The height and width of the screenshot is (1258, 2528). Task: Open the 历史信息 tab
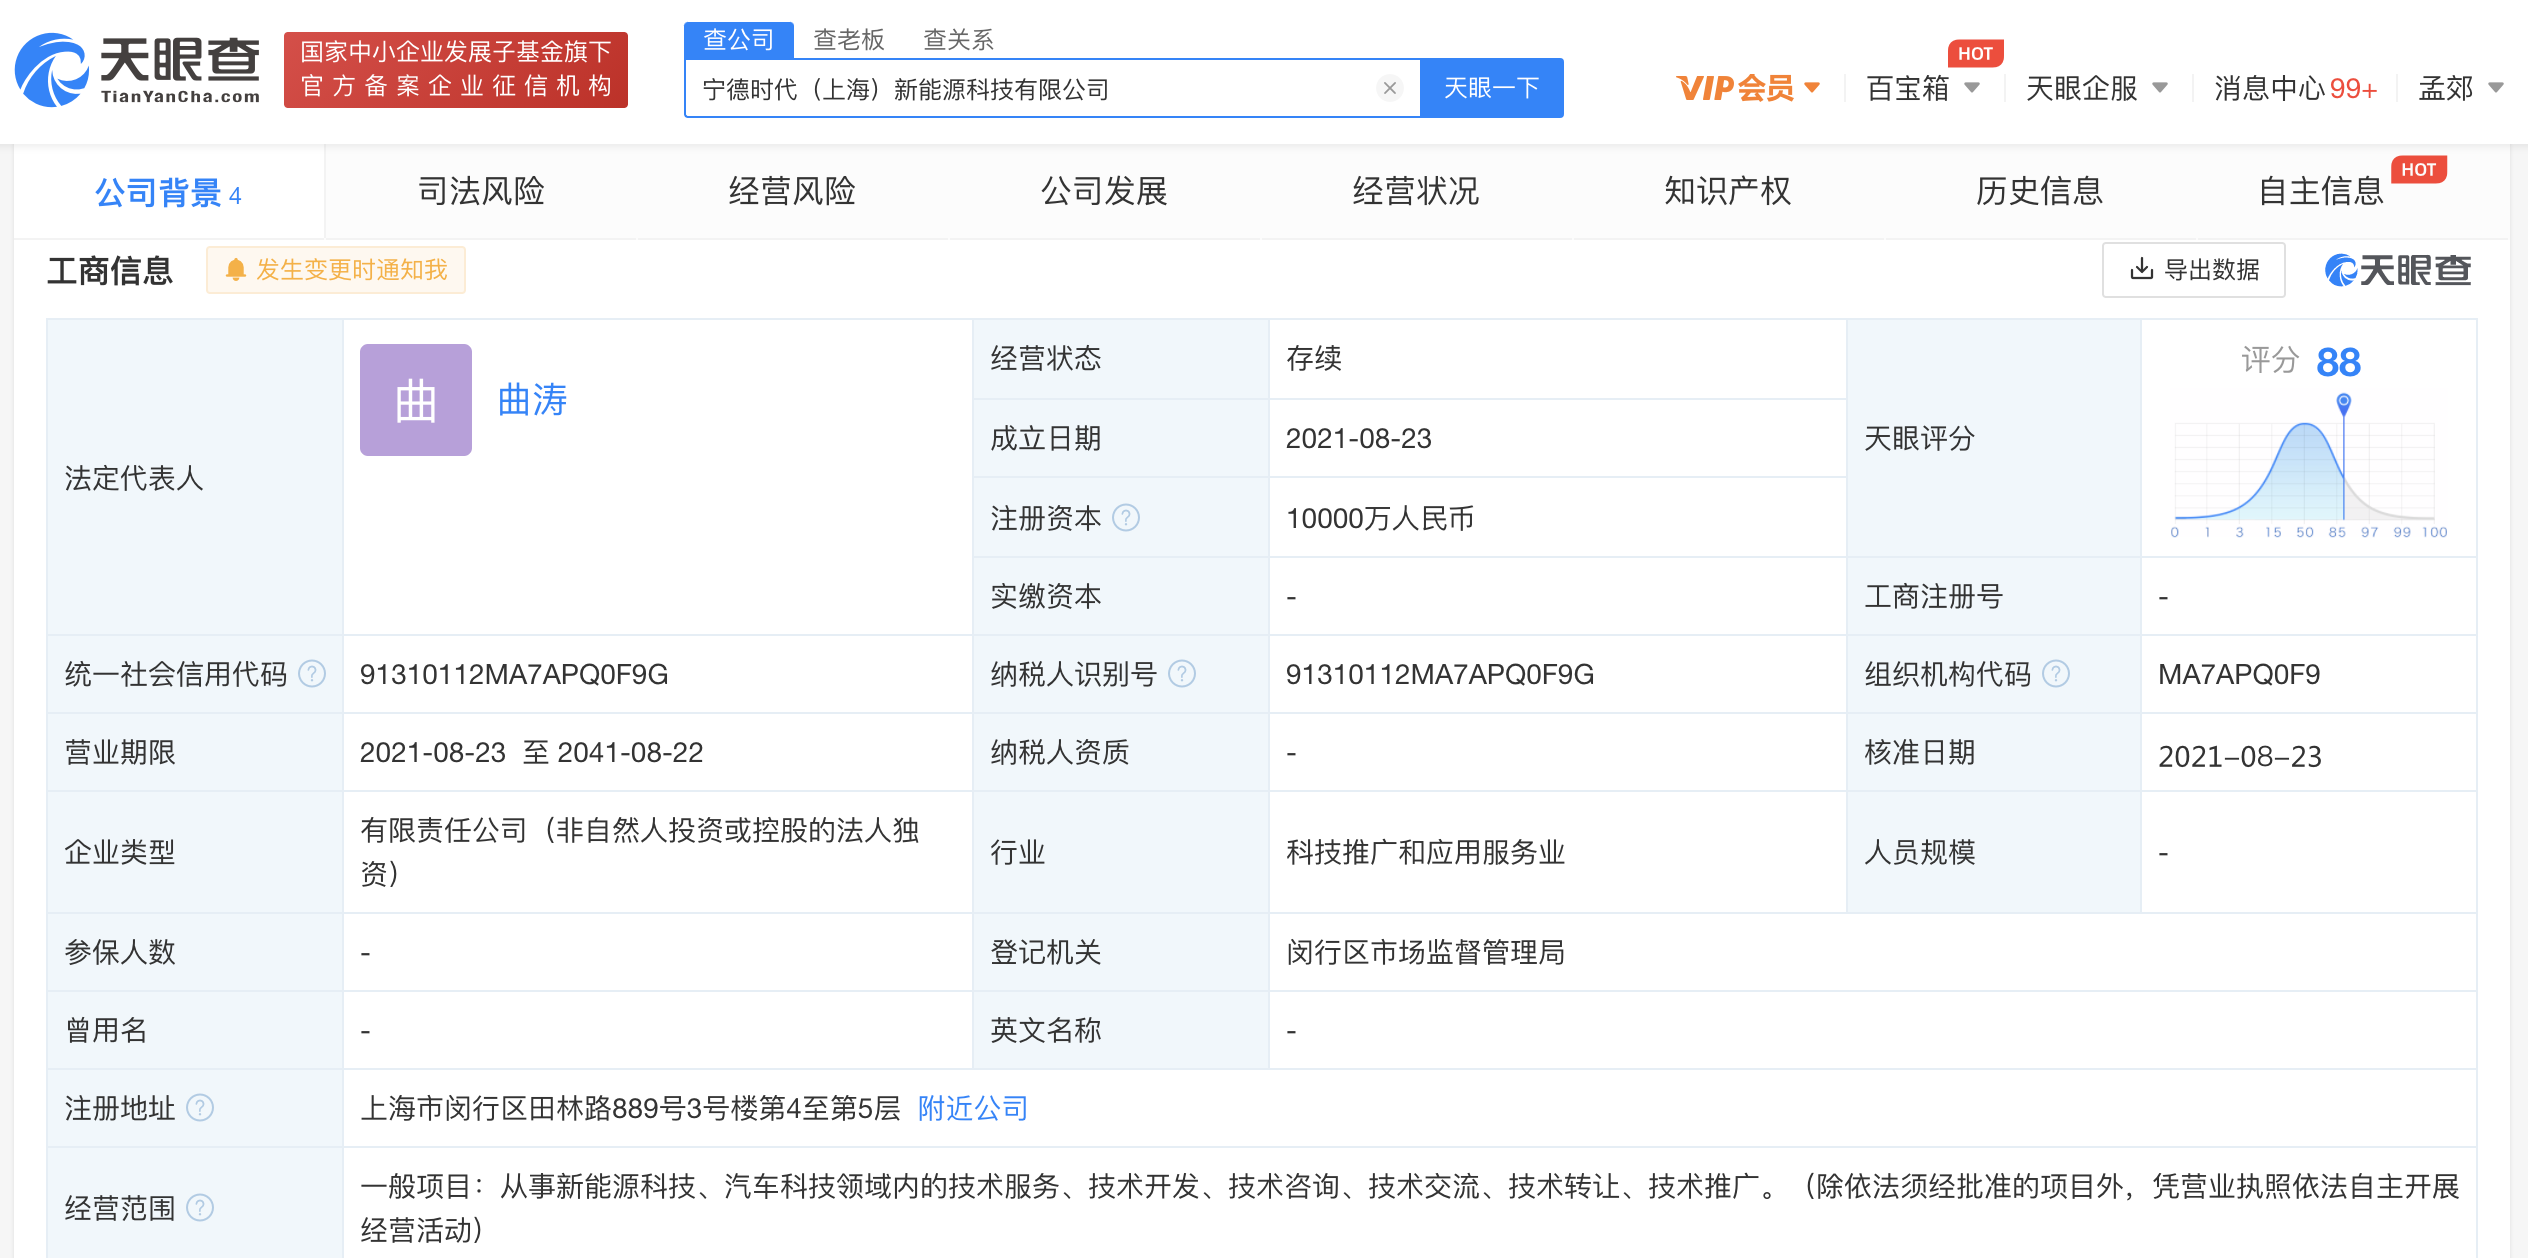pos(2040,191)
